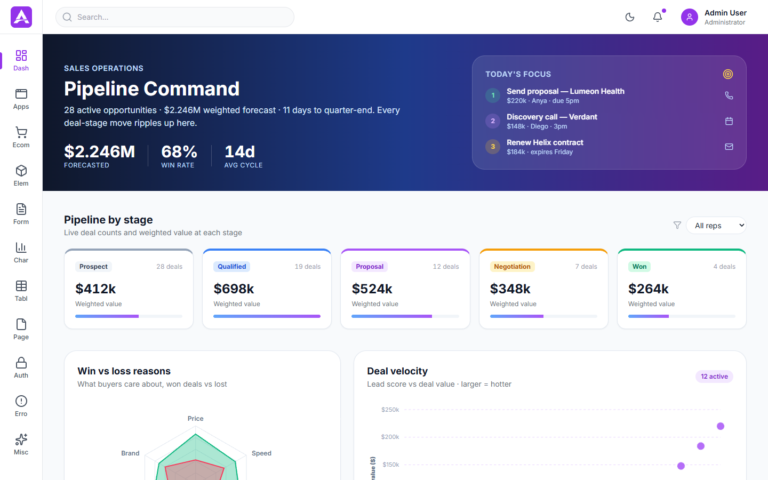This screenshot has height=480, width=768.
Task: Toggle dark mode moon icon
Action: click(x=630, y=17)
